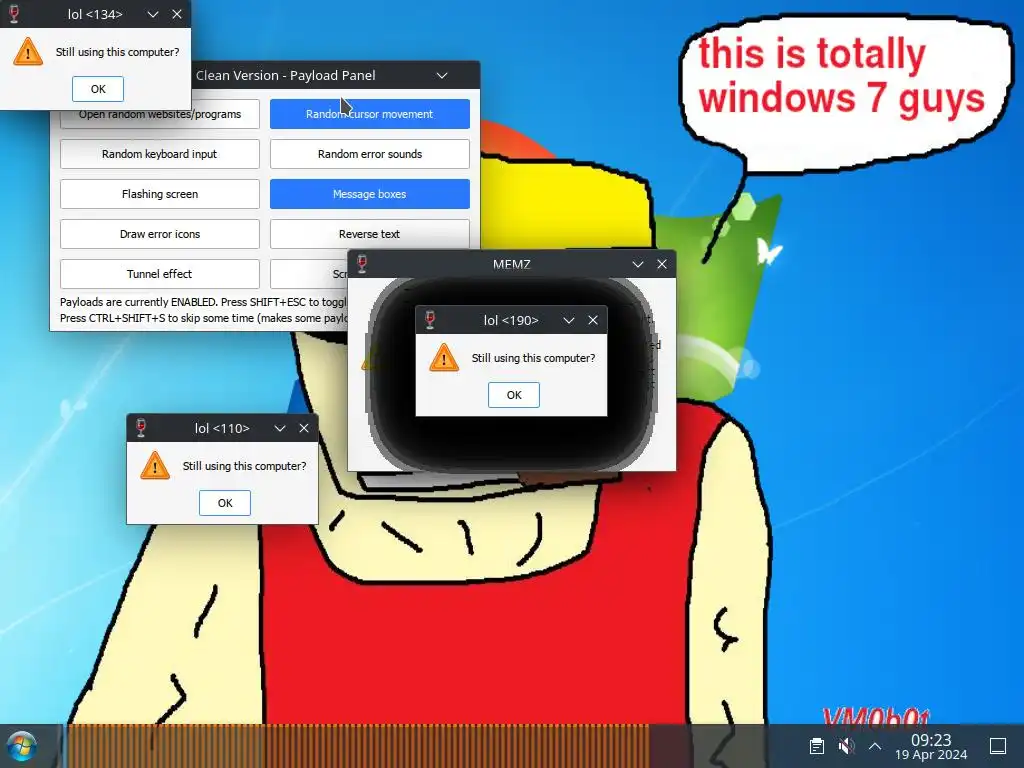Enable Draw error icons payload
Viewport: 1024px width, 768px height.
click(159, 234)
